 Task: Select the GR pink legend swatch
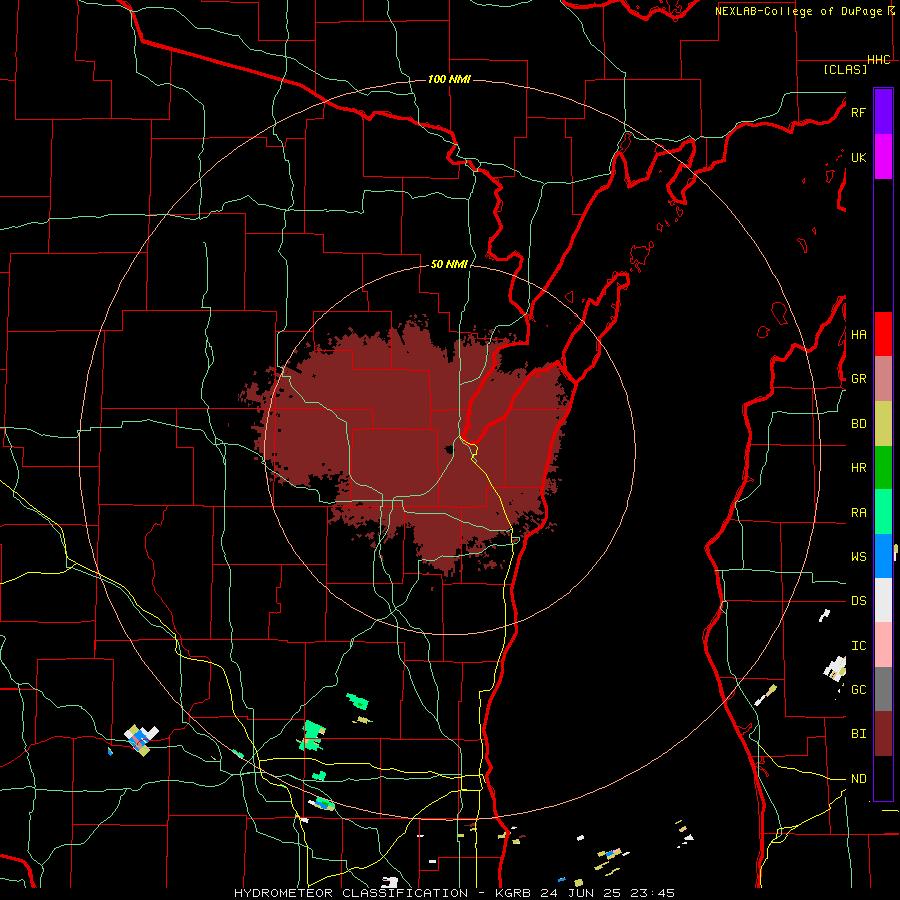pos(883,378)
